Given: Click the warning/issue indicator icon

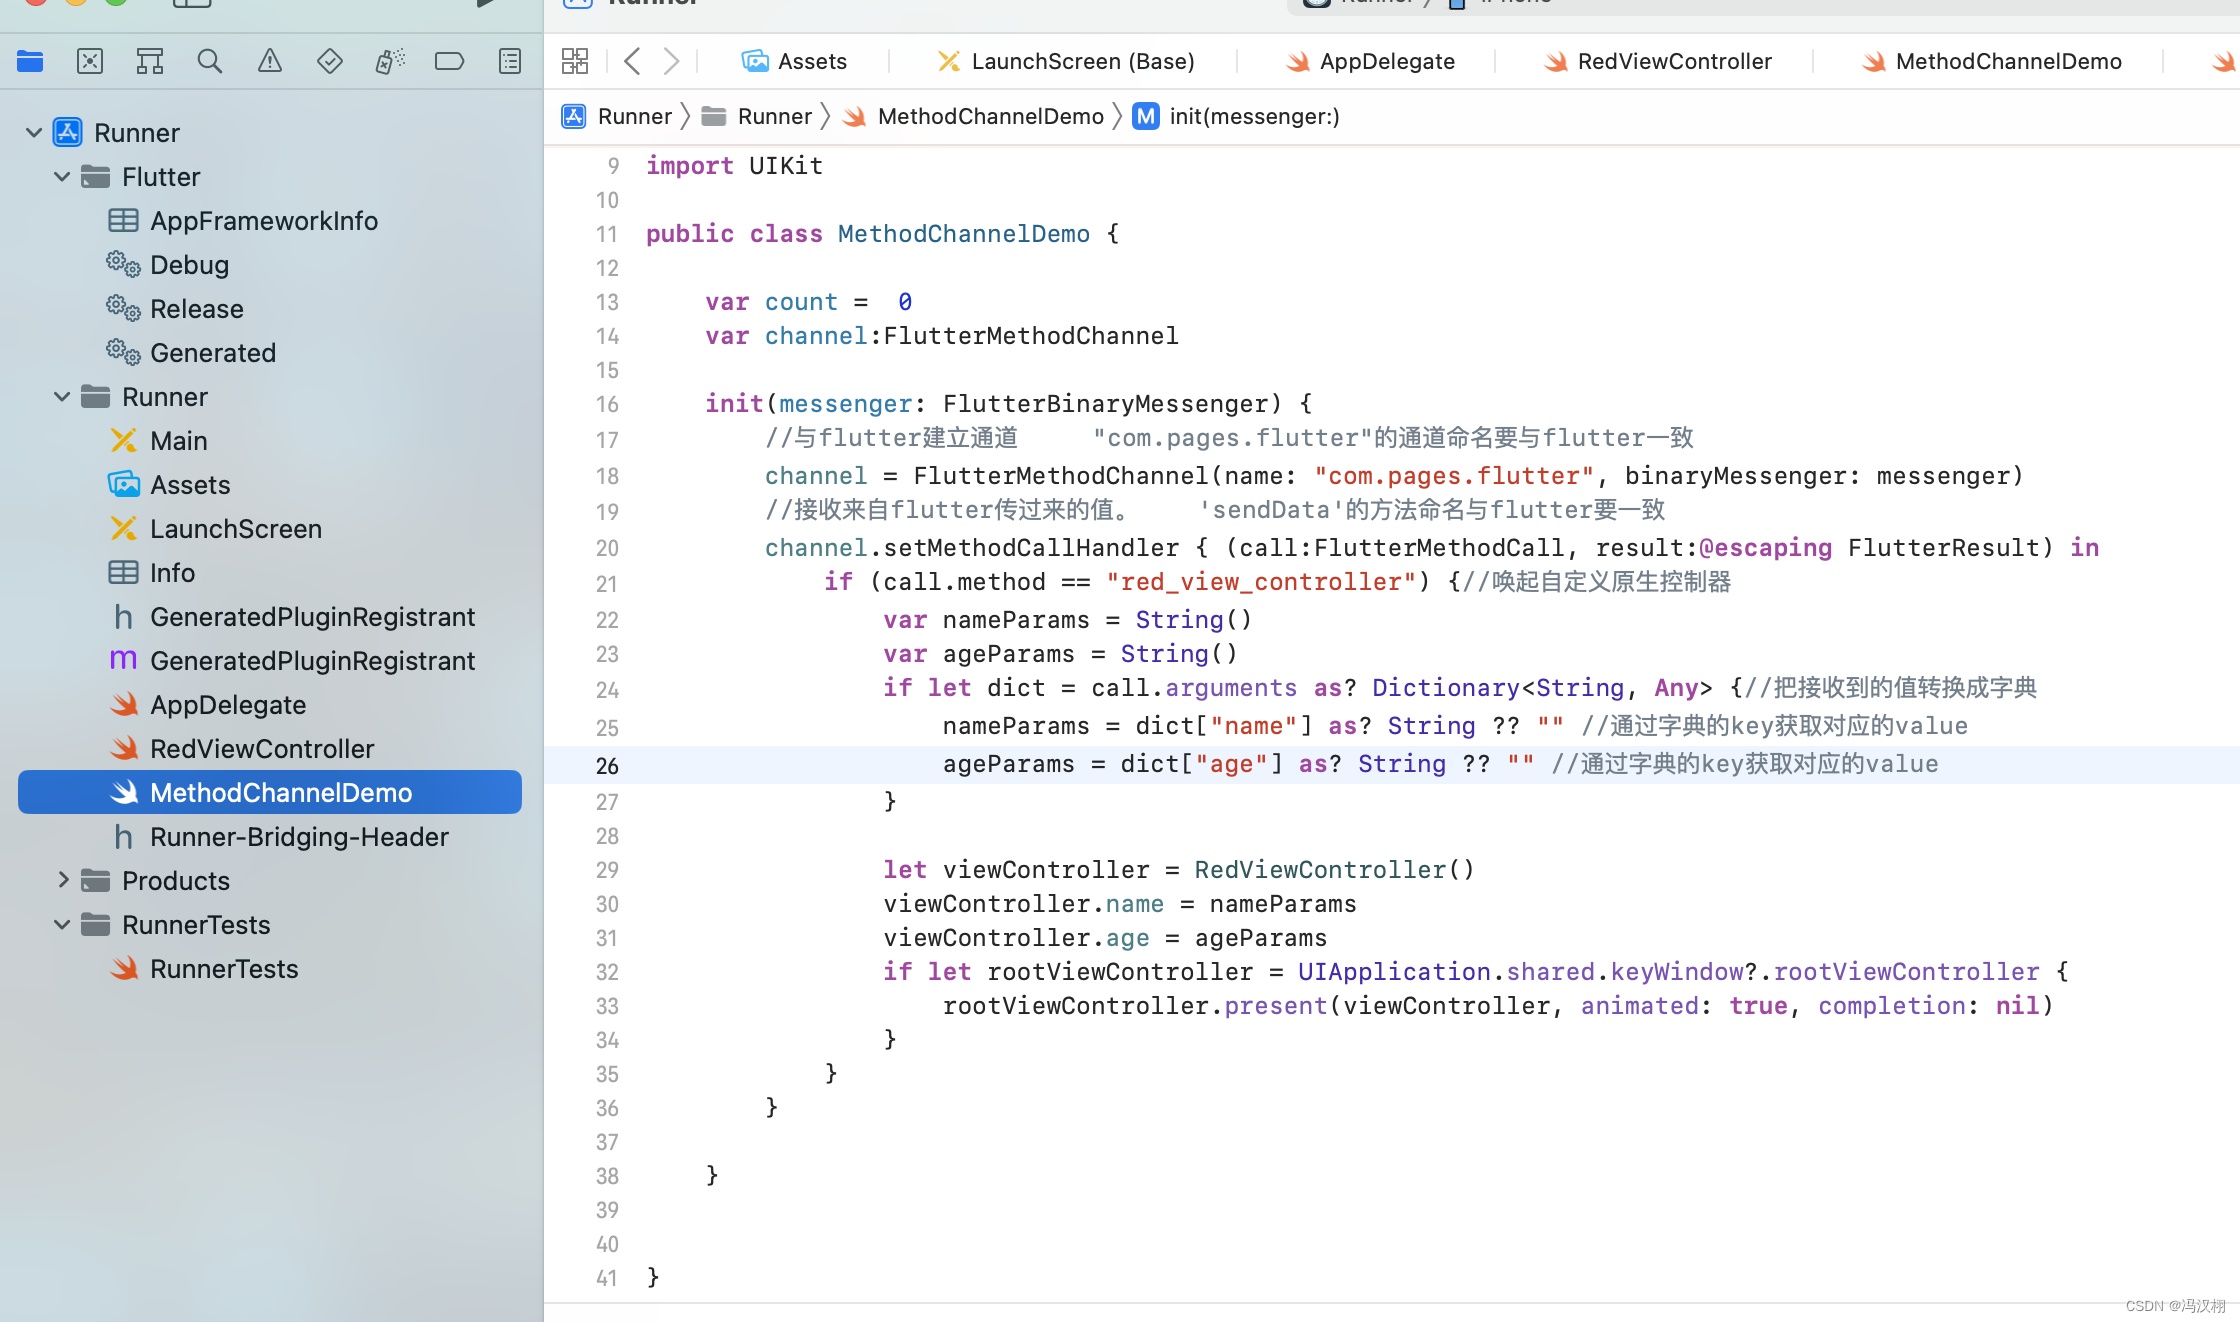Looking at the screenshot, I should [267, 60].
